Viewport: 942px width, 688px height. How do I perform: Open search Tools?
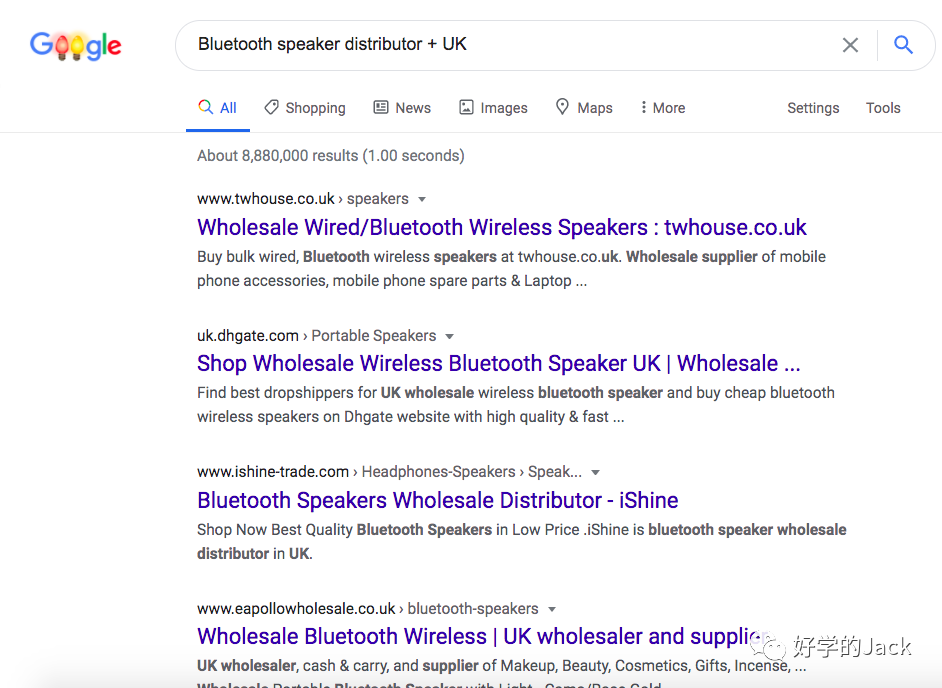click(883, 108)
